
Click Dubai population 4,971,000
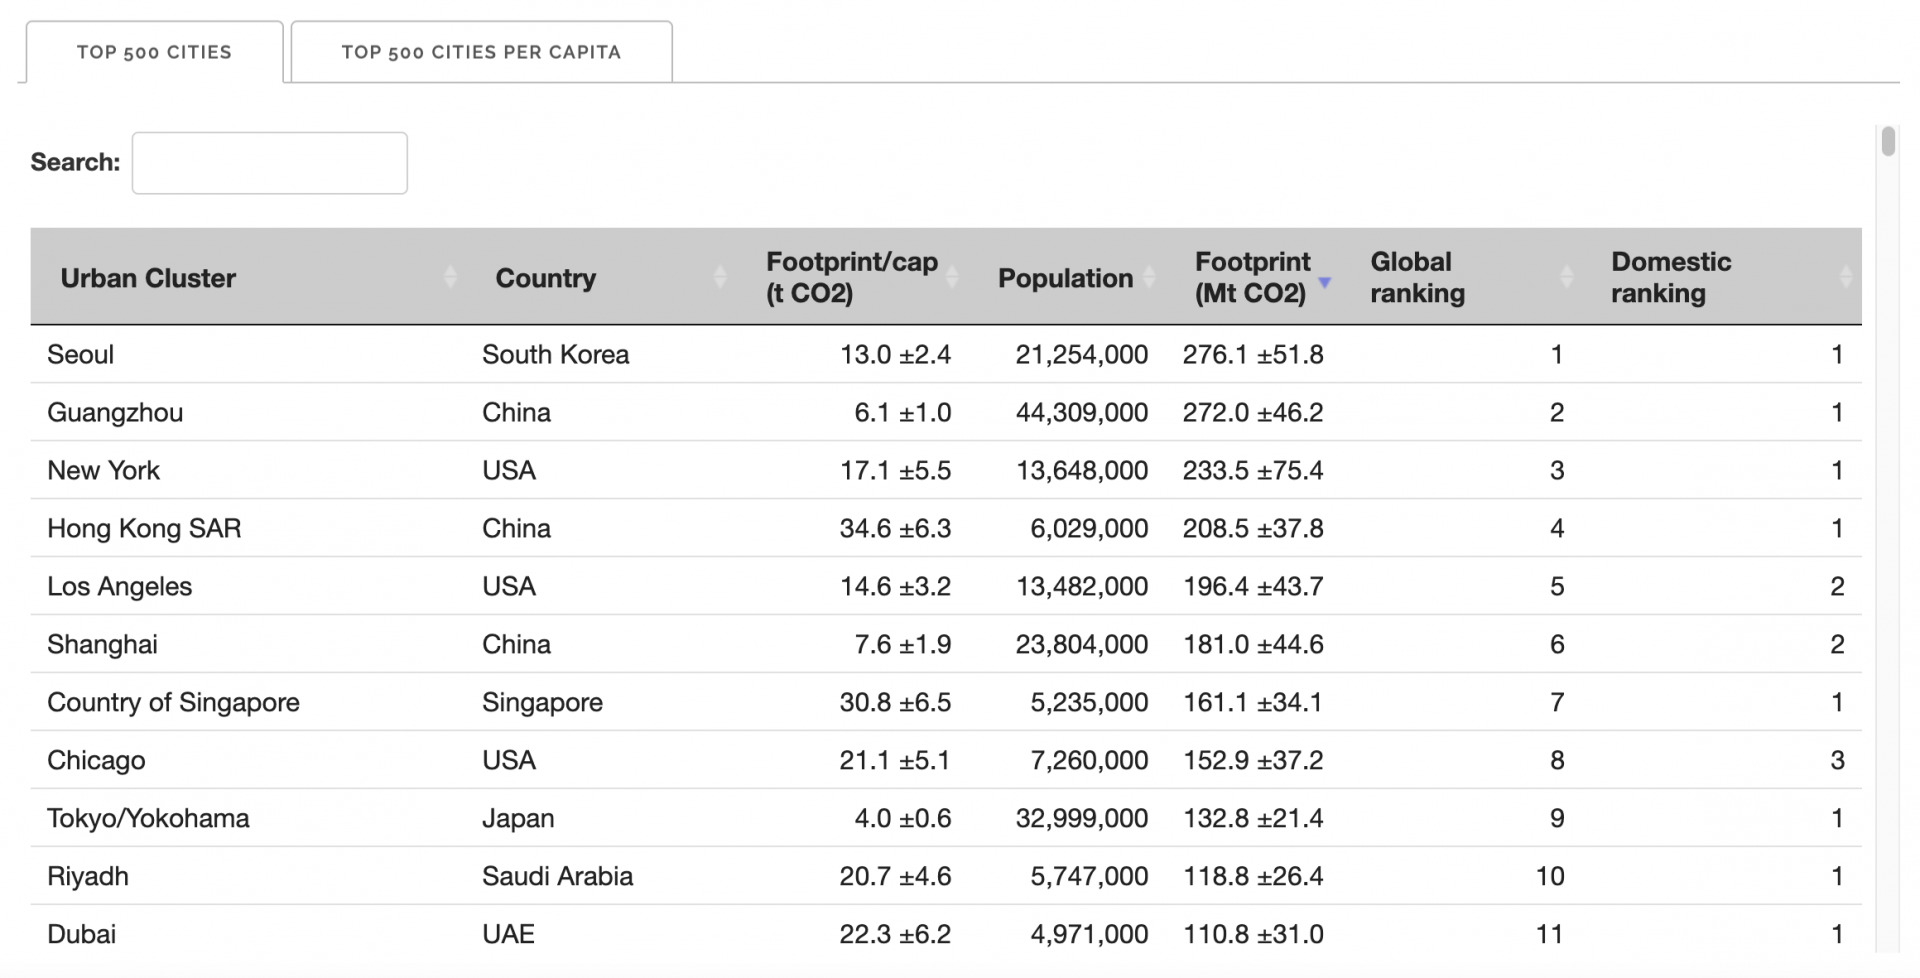point(1089,934)
